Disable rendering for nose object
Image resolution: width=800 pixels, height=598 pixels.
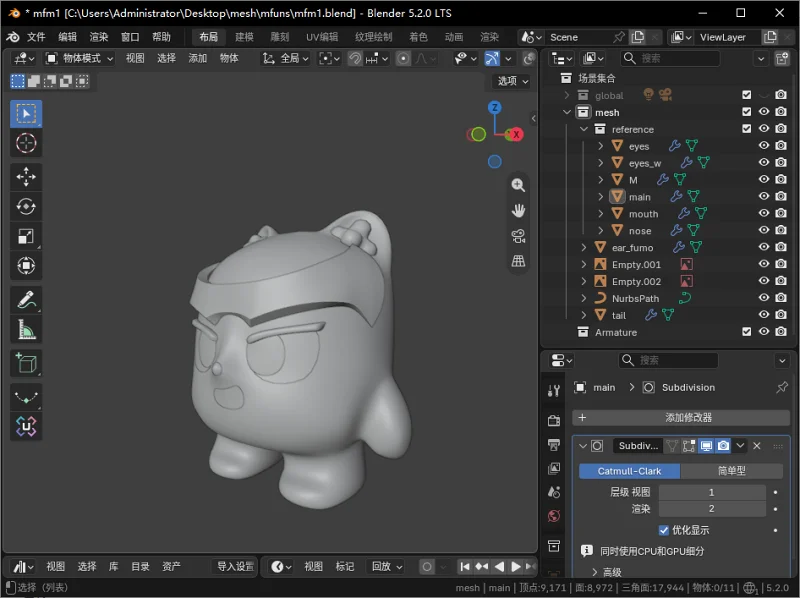click(781, 230)
